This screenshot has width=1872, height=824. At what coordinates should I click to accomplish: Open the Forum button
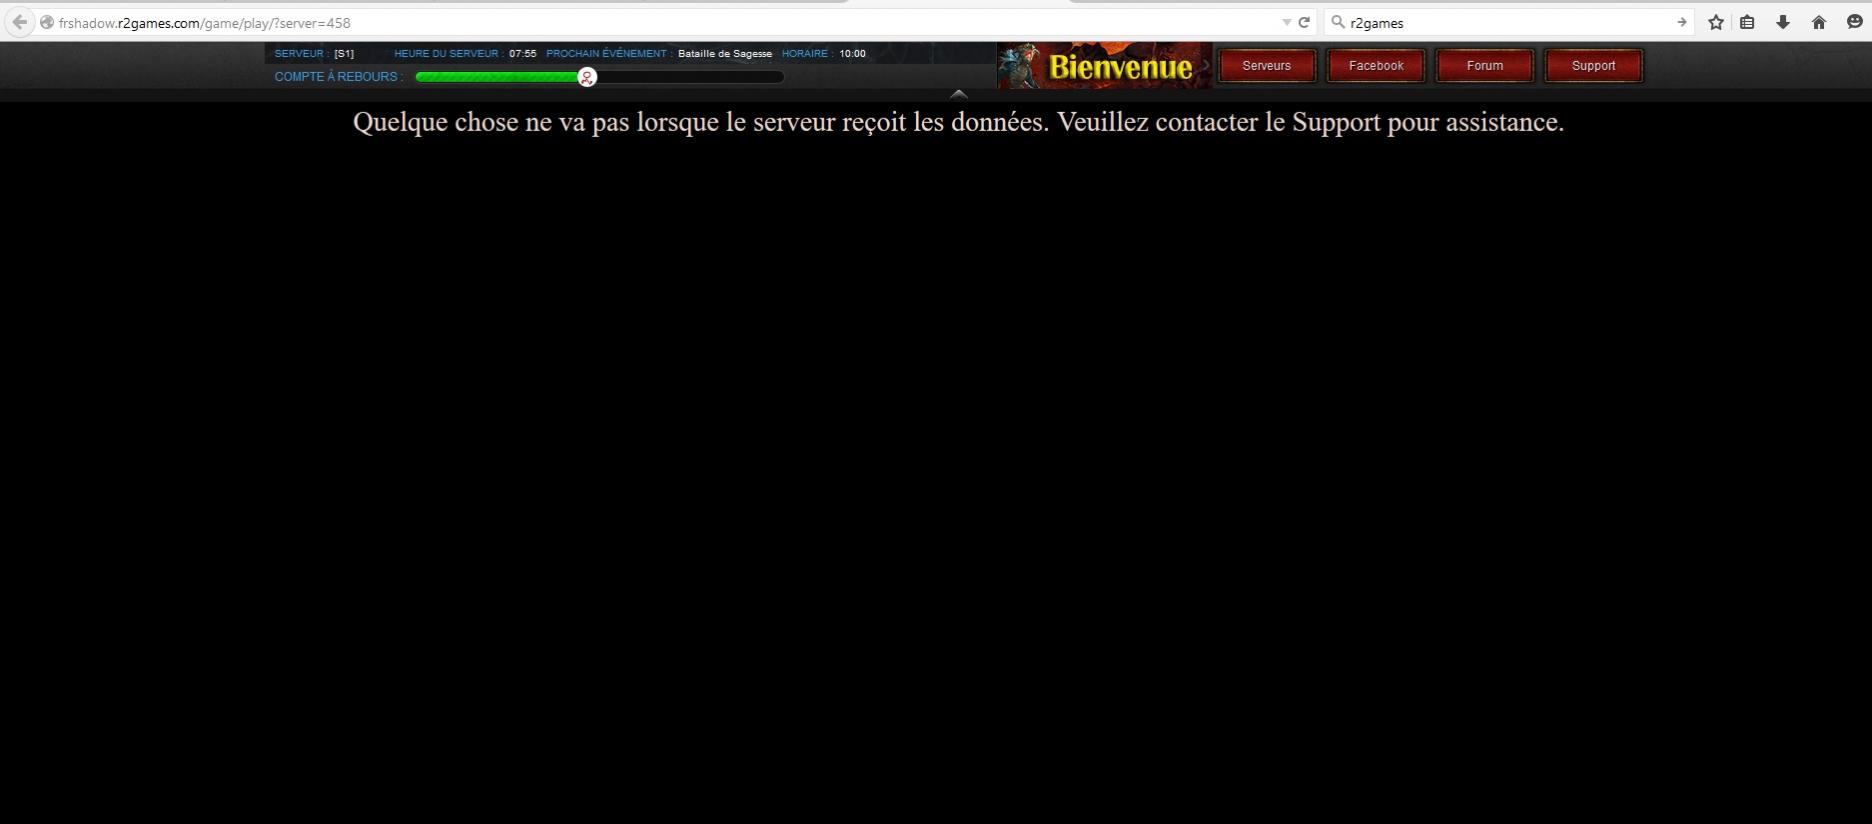pos(1484,66)
